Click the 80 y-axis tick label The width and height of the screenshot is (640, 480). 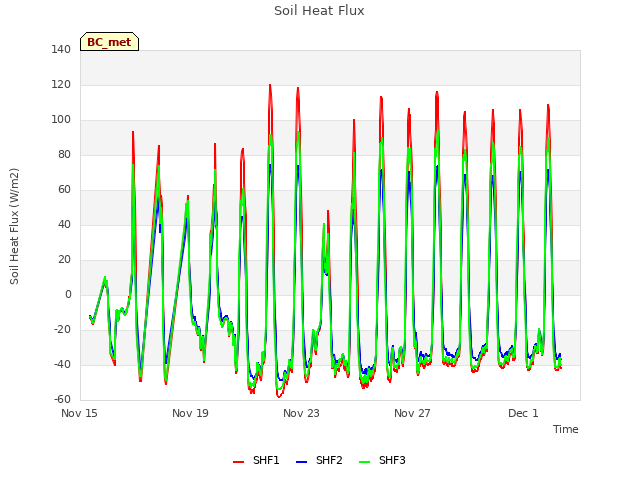coord(64,154)
